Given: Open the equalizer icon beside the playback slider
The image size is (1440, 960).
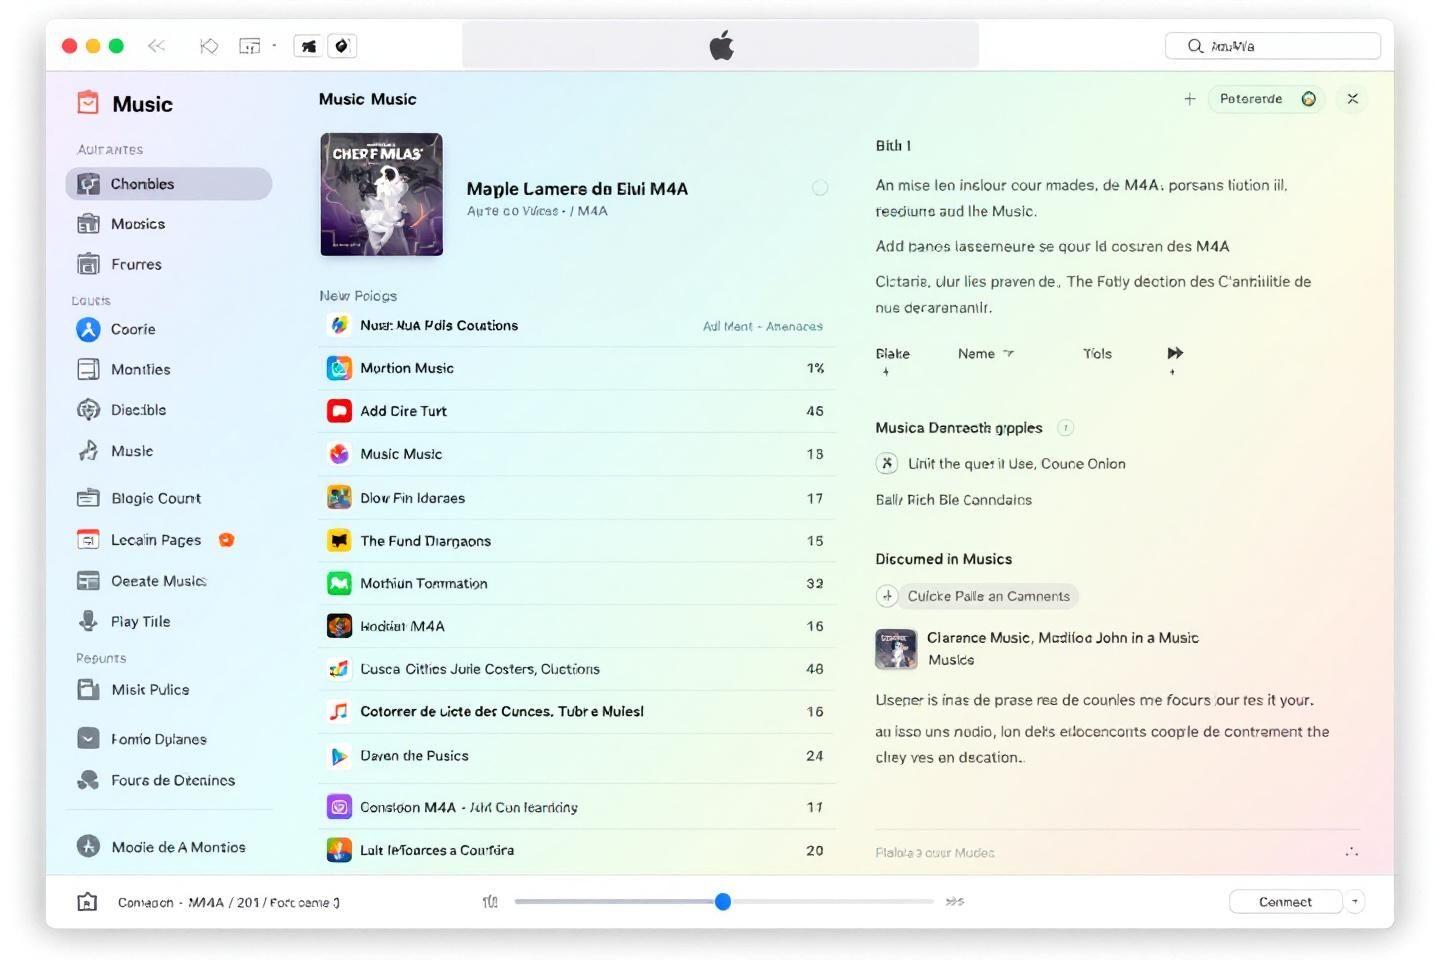Looking at the screenshot, I should pos(490,901).
